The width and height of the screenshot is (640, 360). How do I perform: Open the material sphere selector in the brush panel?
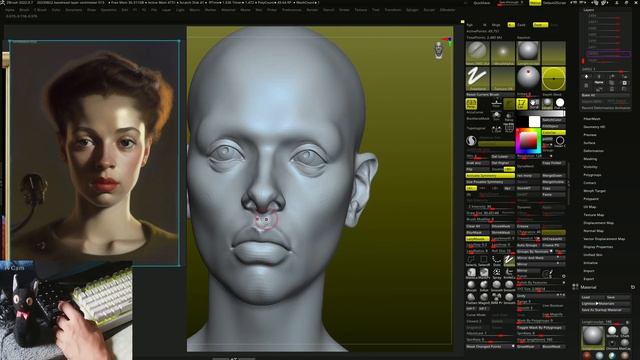(x=528, y=53)
